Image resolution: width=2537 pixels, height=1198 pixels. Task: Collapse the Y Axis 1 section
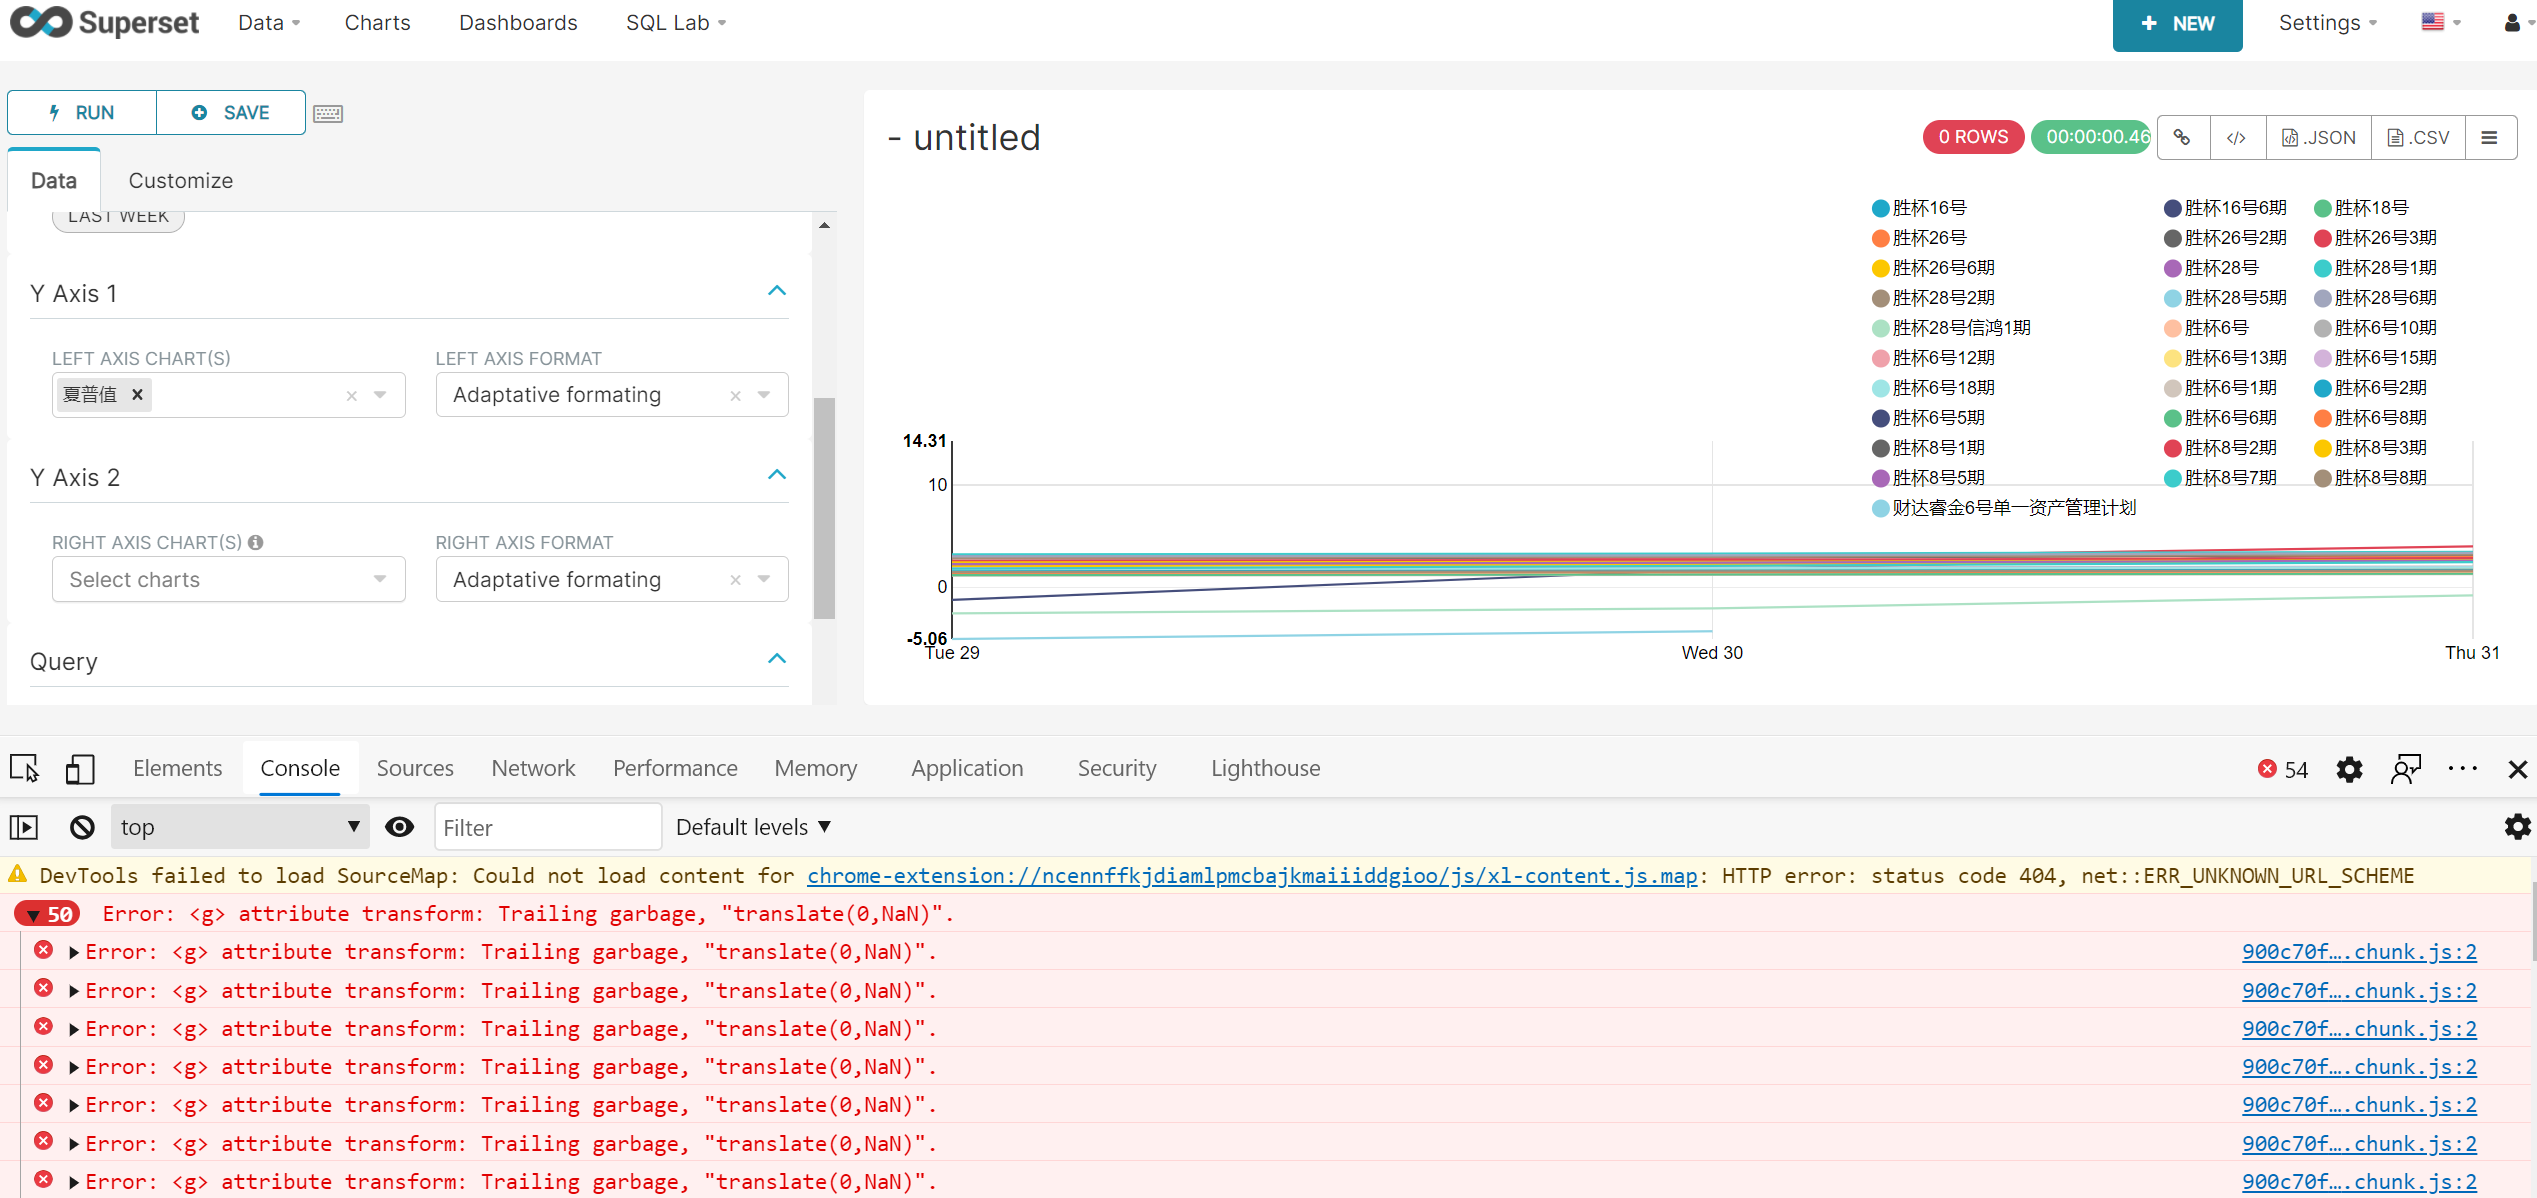[x=777, y=292]
